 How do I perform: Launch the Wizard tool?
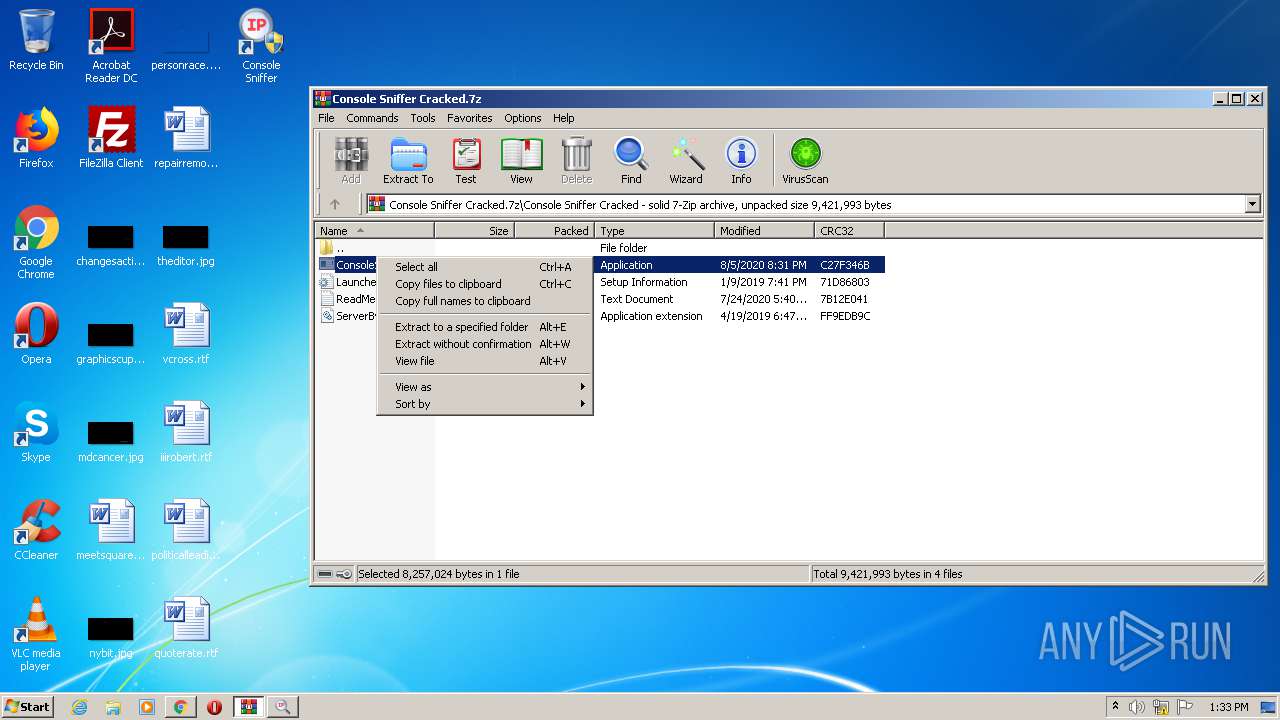coord(686,161)
